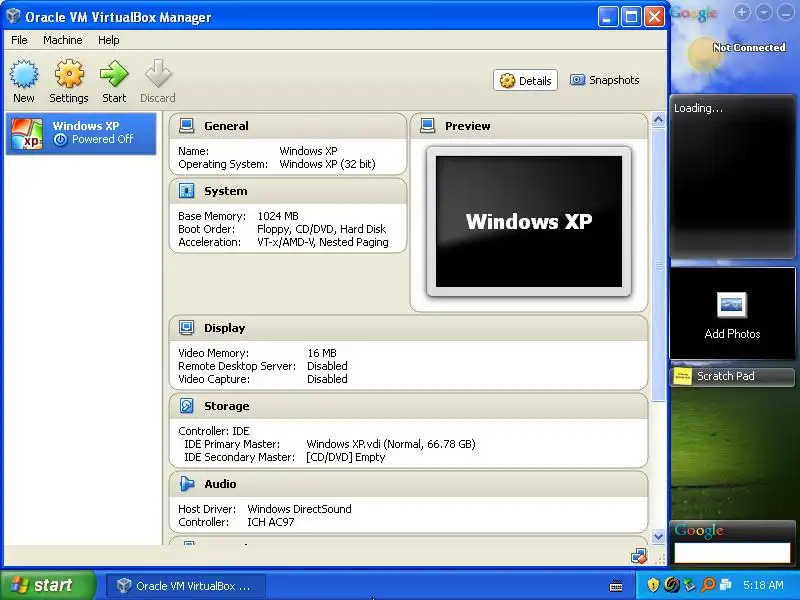Image resolution: width=800 pixels, height=600 pixels.
Task: Click the Oracle VM VirtualBox taskbar button
Action: pos(186,586)
